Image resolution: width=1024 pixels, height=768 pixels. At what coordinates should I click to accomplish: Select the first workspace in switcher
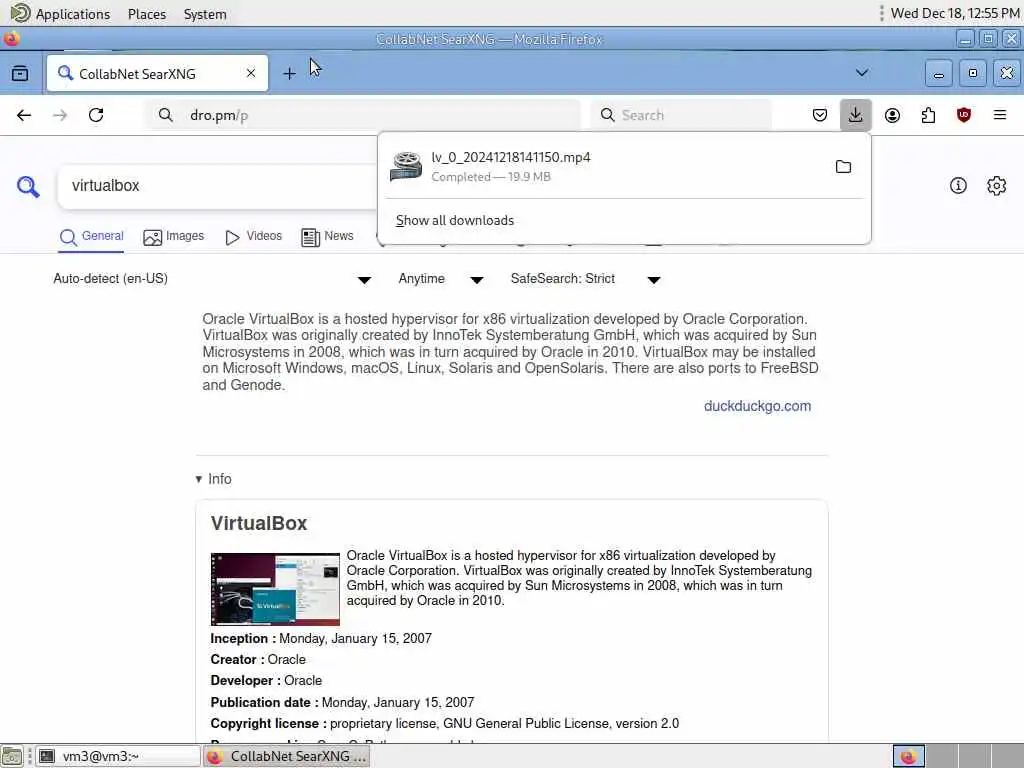click(908, 756)
